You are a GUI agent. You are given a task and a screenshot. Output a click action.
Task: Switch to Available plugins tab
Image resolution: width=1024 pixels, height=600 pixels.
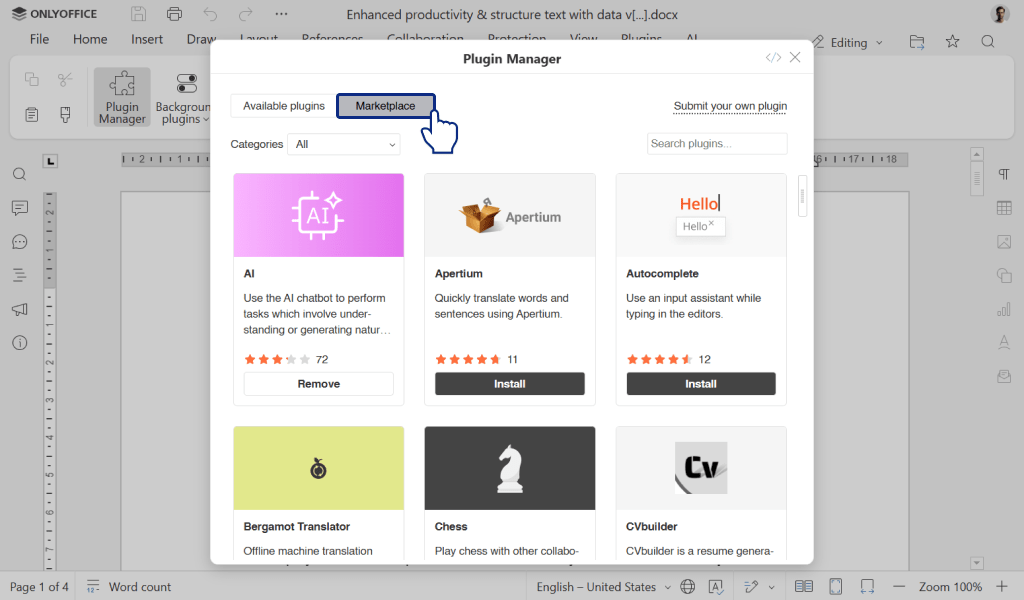284,106
